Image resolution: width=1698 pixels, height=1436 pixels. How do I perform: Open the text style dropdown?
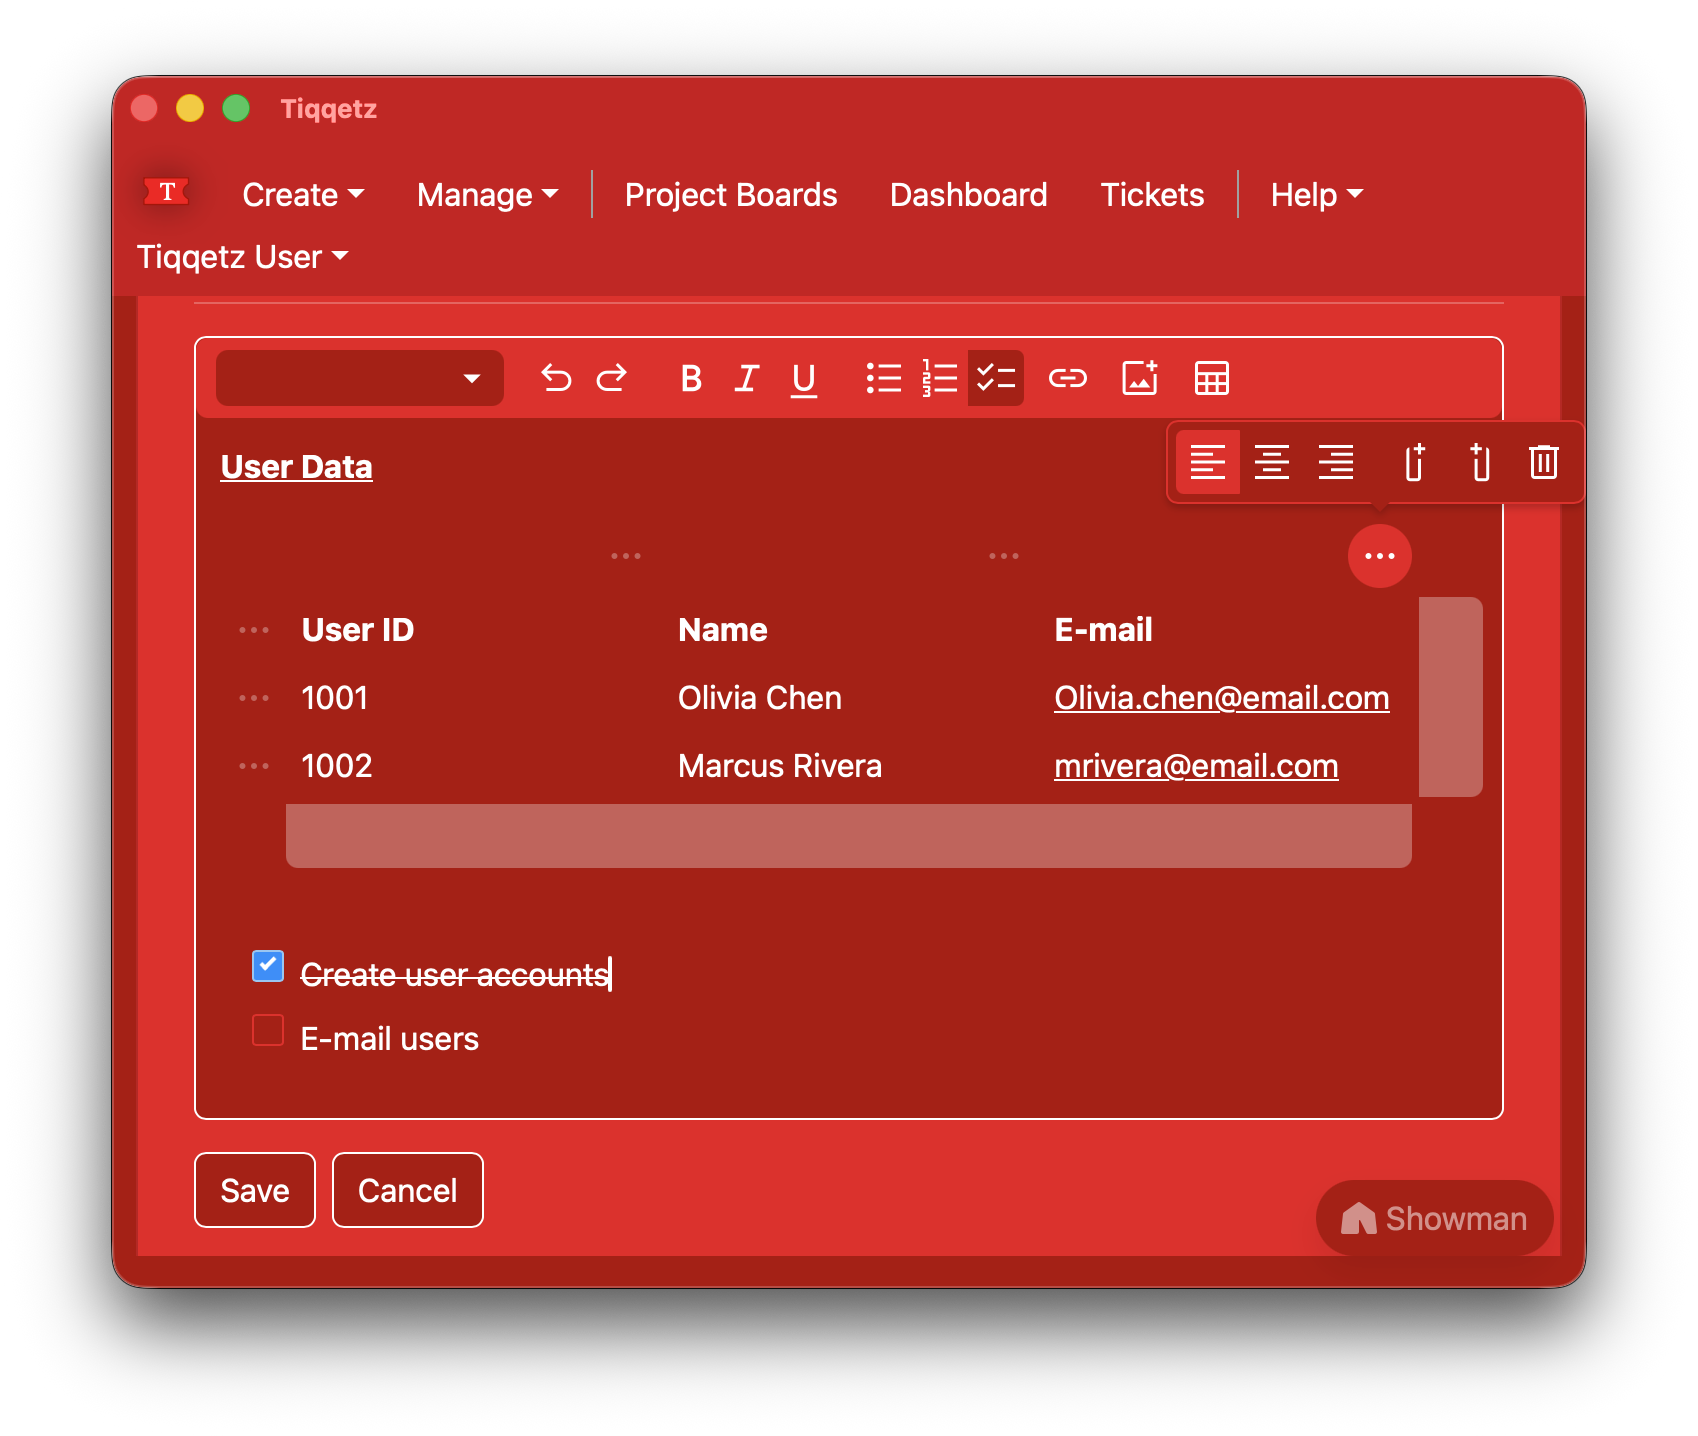tap(360, 379)
